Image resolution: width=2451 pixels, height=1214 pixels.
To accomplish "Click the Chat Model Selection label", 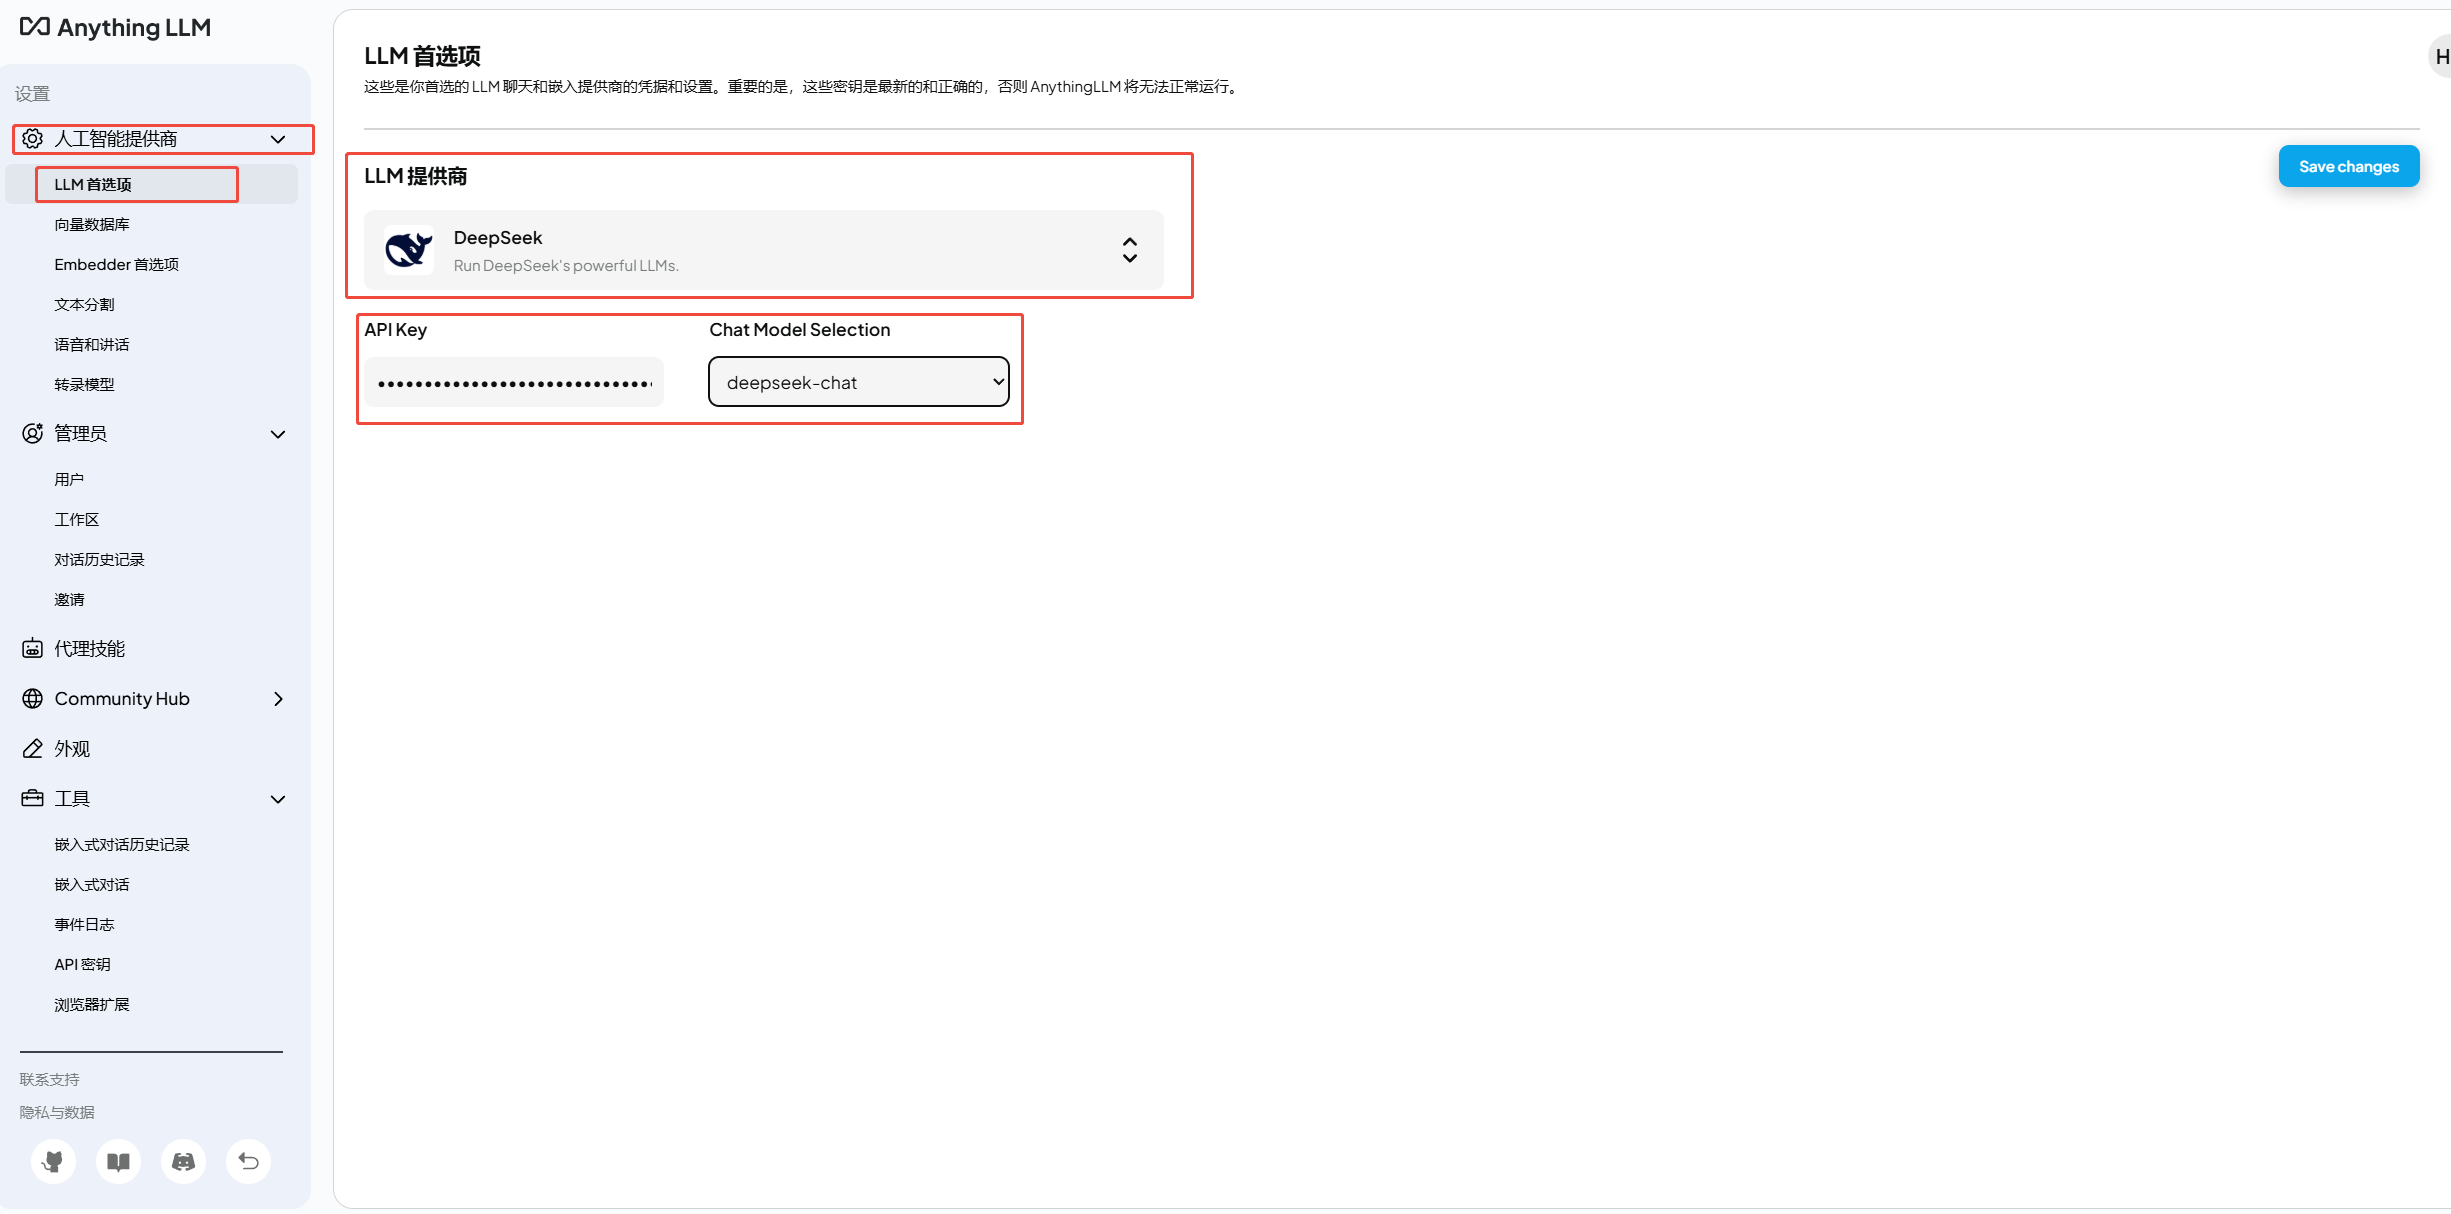I will point(800,329).
